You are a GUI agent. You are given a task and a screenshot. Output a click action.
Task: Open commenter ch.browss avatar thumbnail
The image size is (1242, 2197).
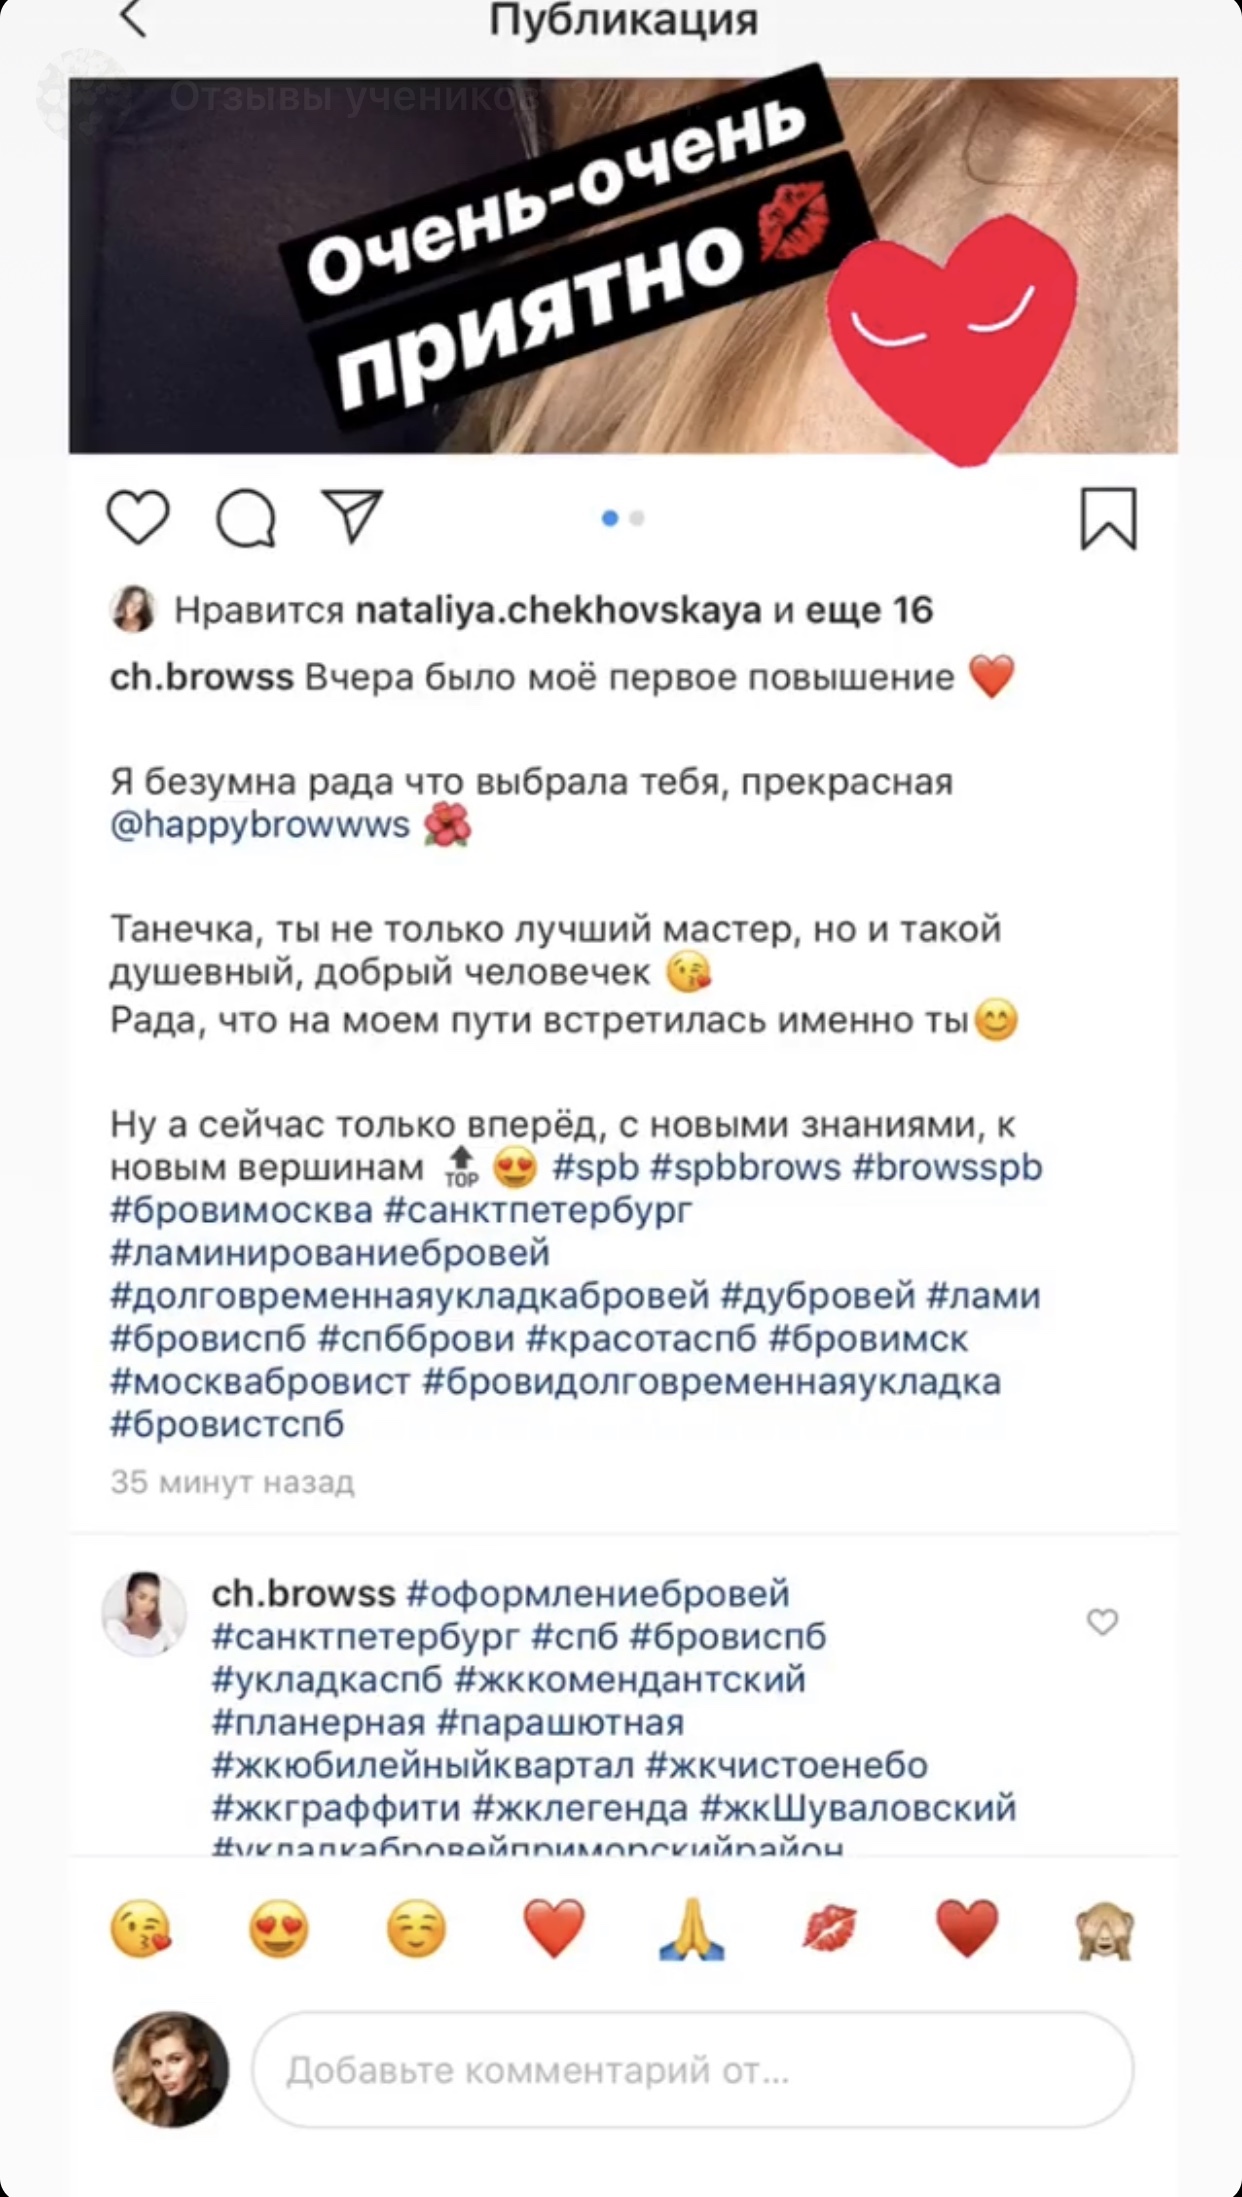click(x=144, y=1613)
